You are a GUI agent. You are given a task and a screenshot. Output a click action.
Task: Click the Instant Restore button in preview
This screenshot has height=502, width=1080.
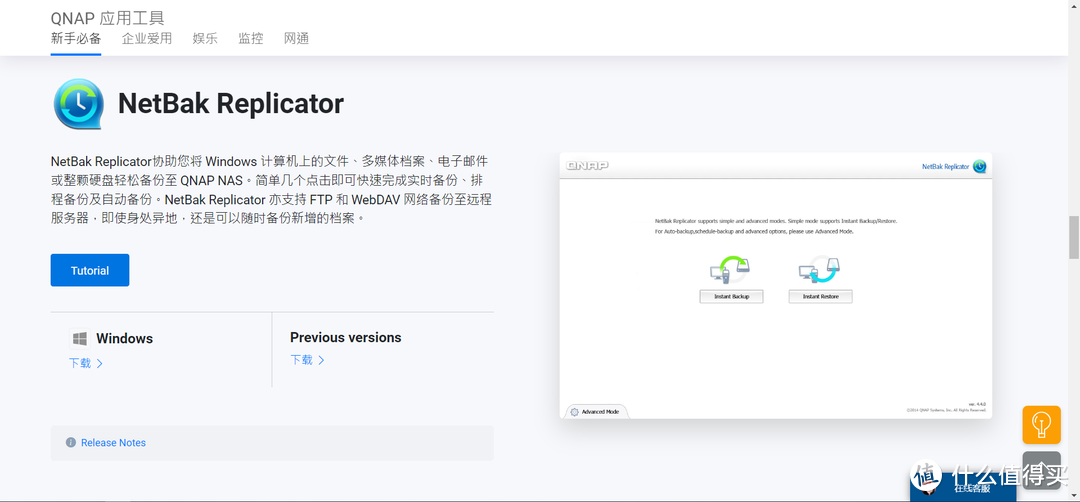point(820,296)
